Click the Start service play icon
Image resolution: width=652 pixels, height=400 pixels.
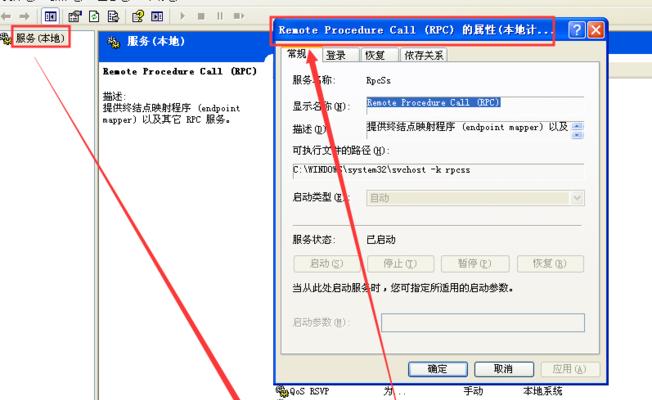point(182,16)
